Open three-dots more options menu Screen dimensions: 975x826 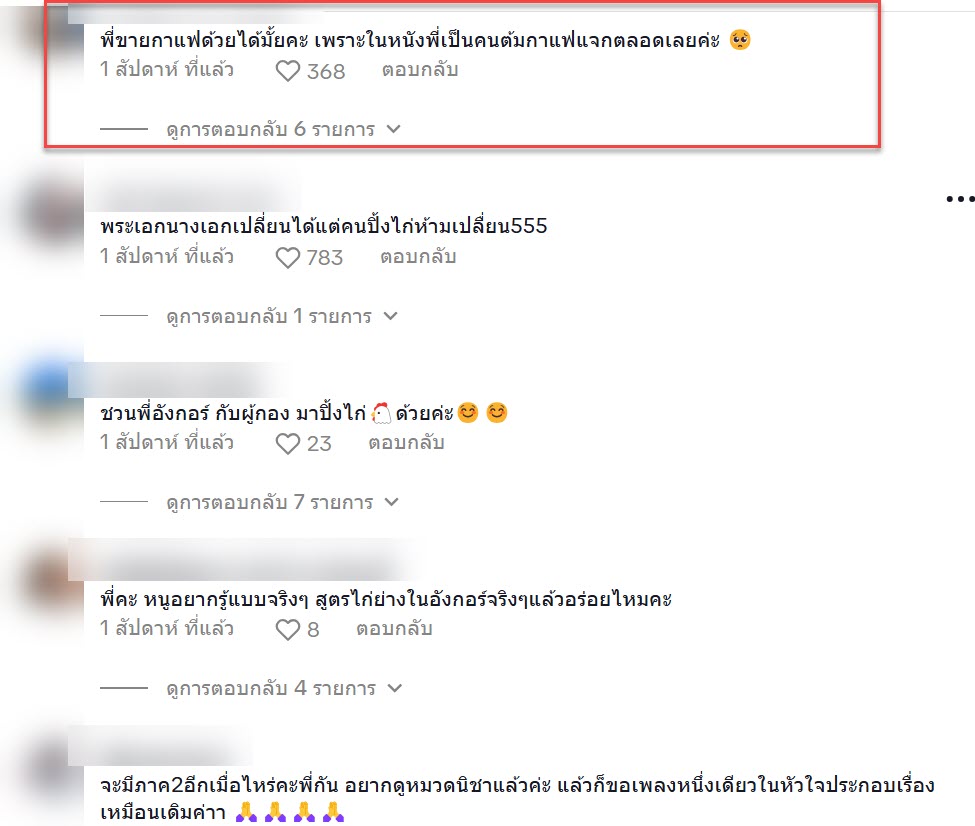pos(960,199)
